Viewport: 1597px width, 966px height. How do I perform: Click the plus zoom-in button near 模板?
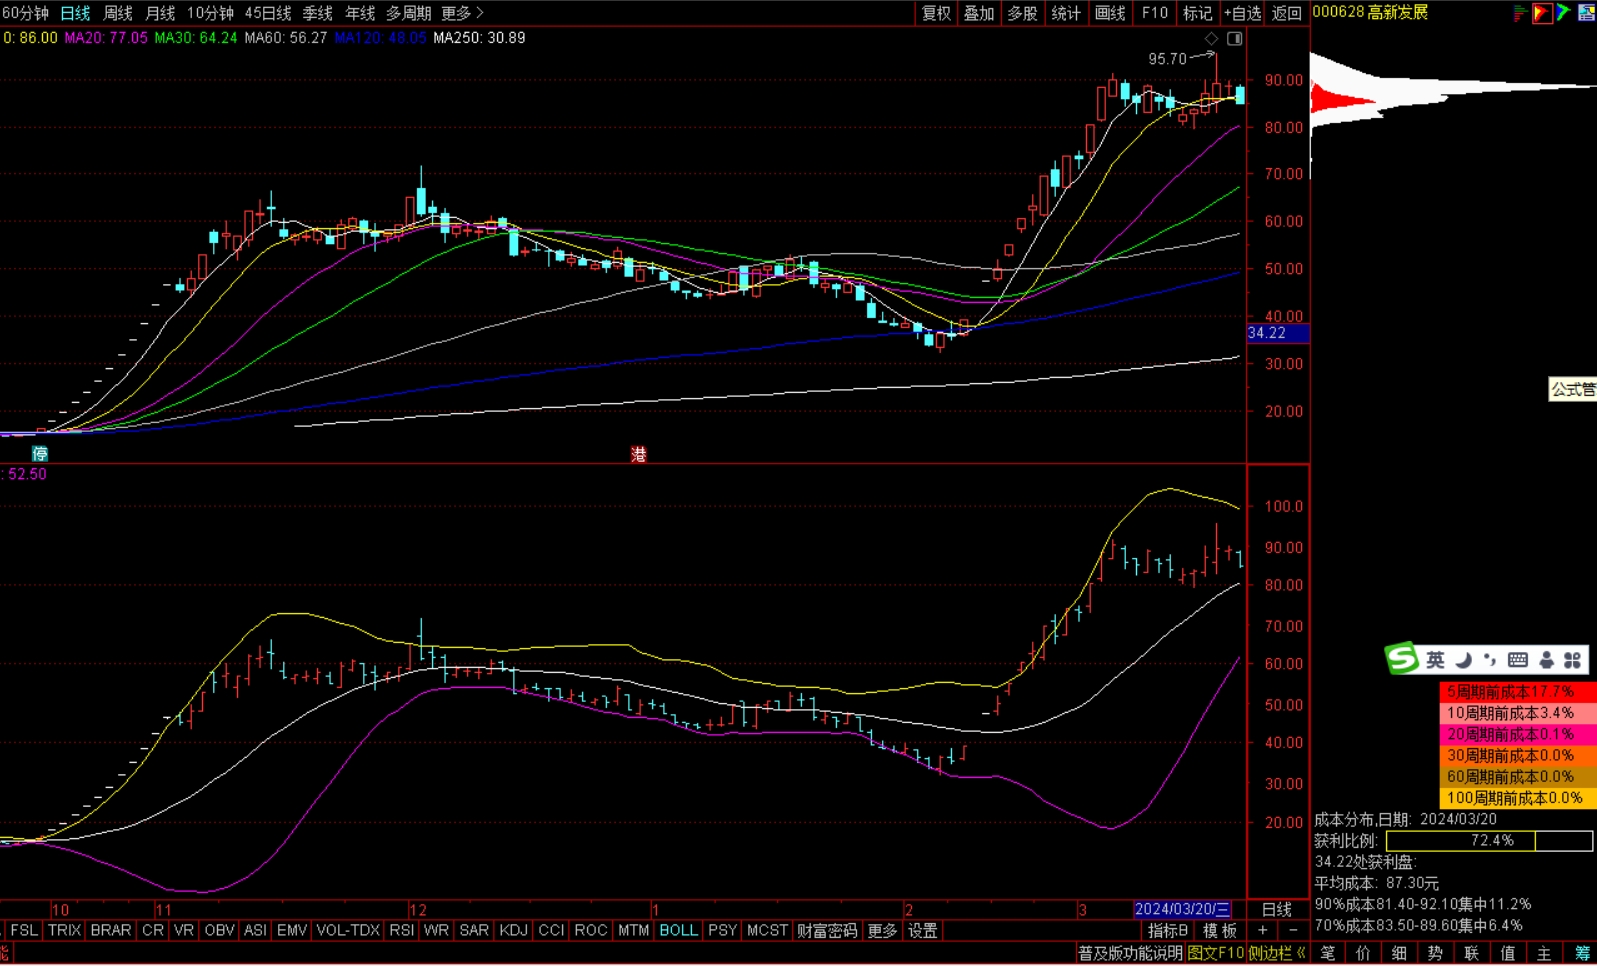1263,931
